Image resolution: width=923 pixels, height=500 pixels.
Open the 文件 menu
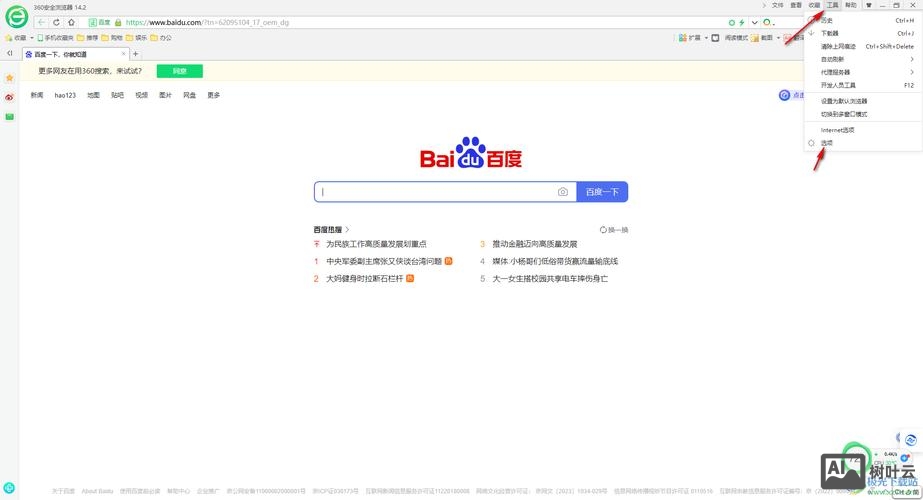pos(778,5)
